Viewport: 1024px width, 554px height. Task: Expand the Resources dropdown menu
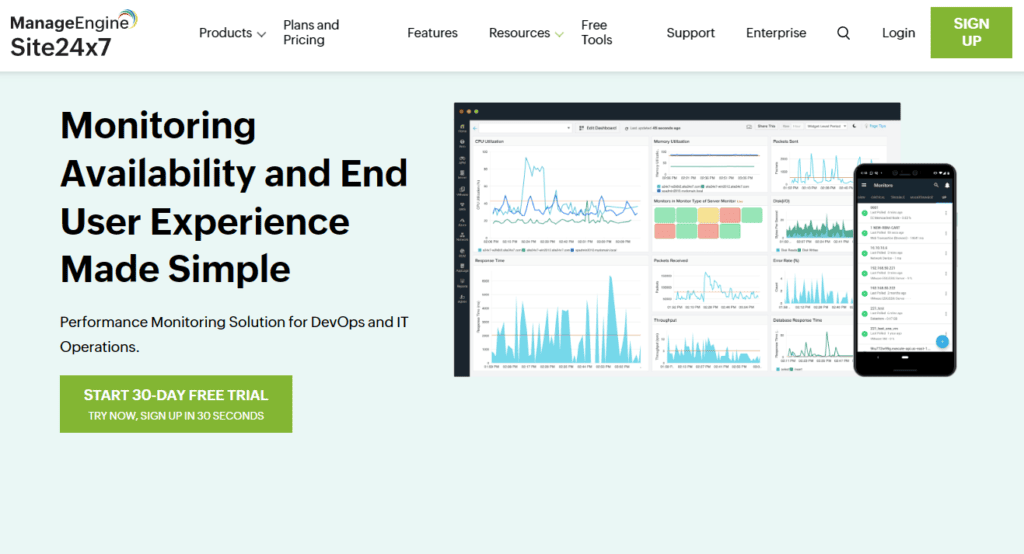pos(526,33)
